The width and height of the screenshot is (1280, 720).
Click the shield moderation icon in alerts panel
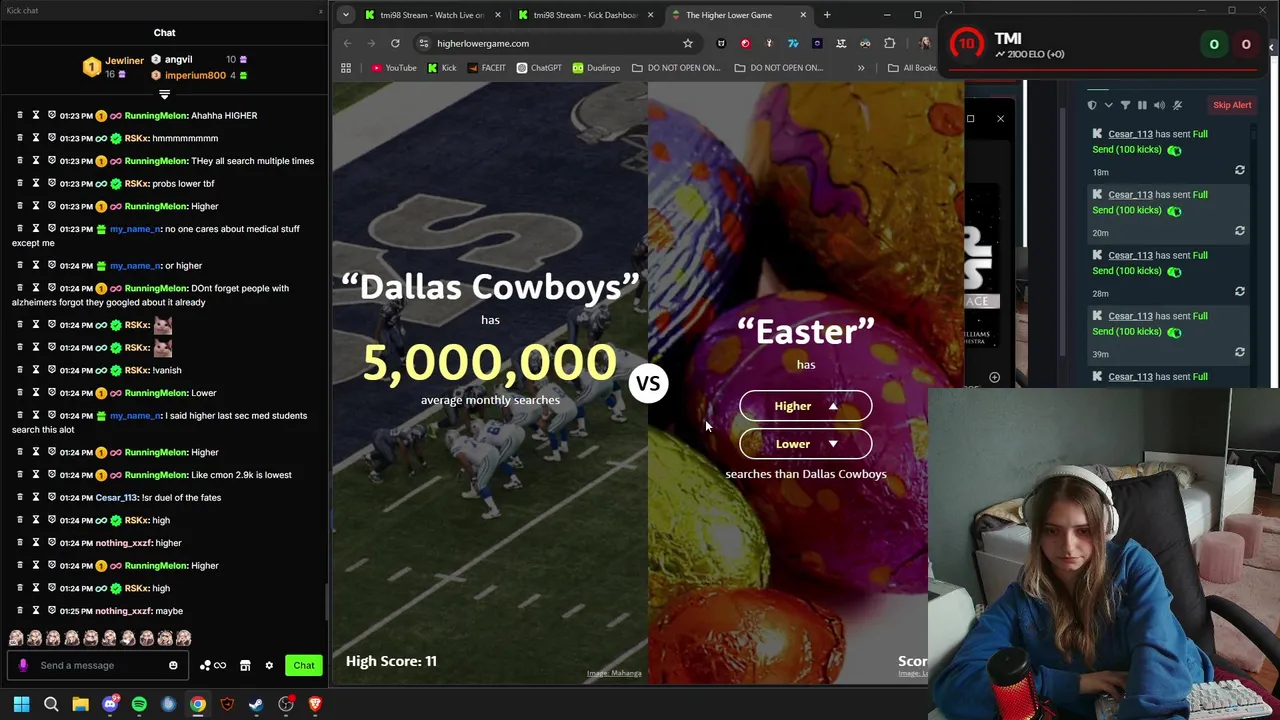point(1092,105)
